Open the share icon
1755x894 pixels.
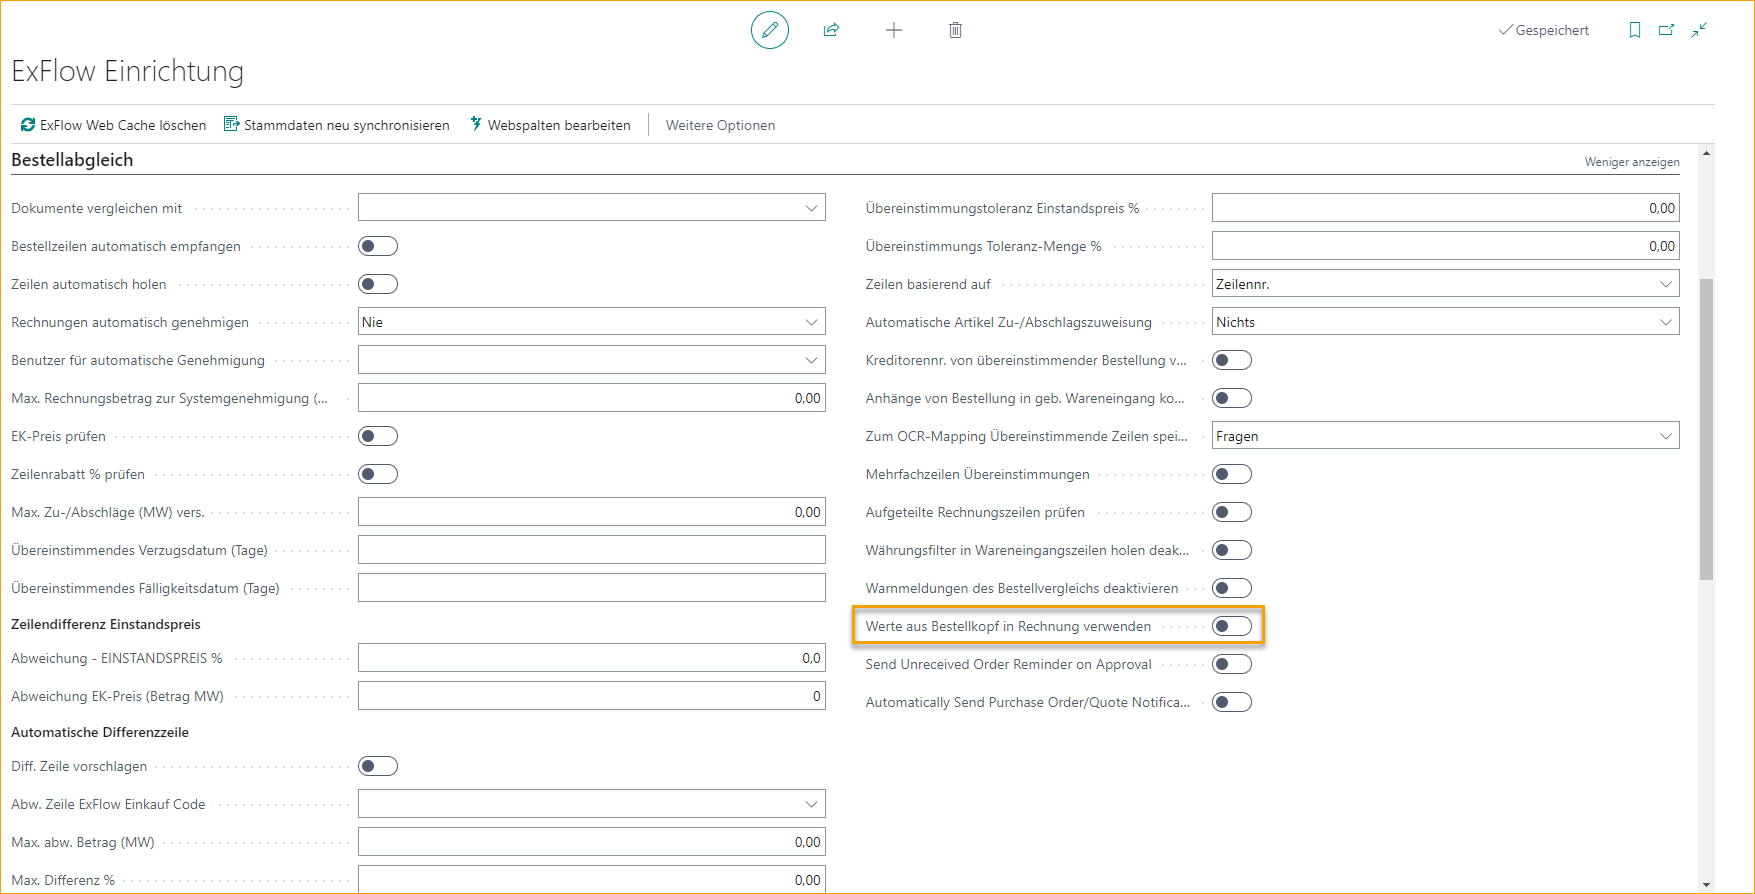coord(831,30)
